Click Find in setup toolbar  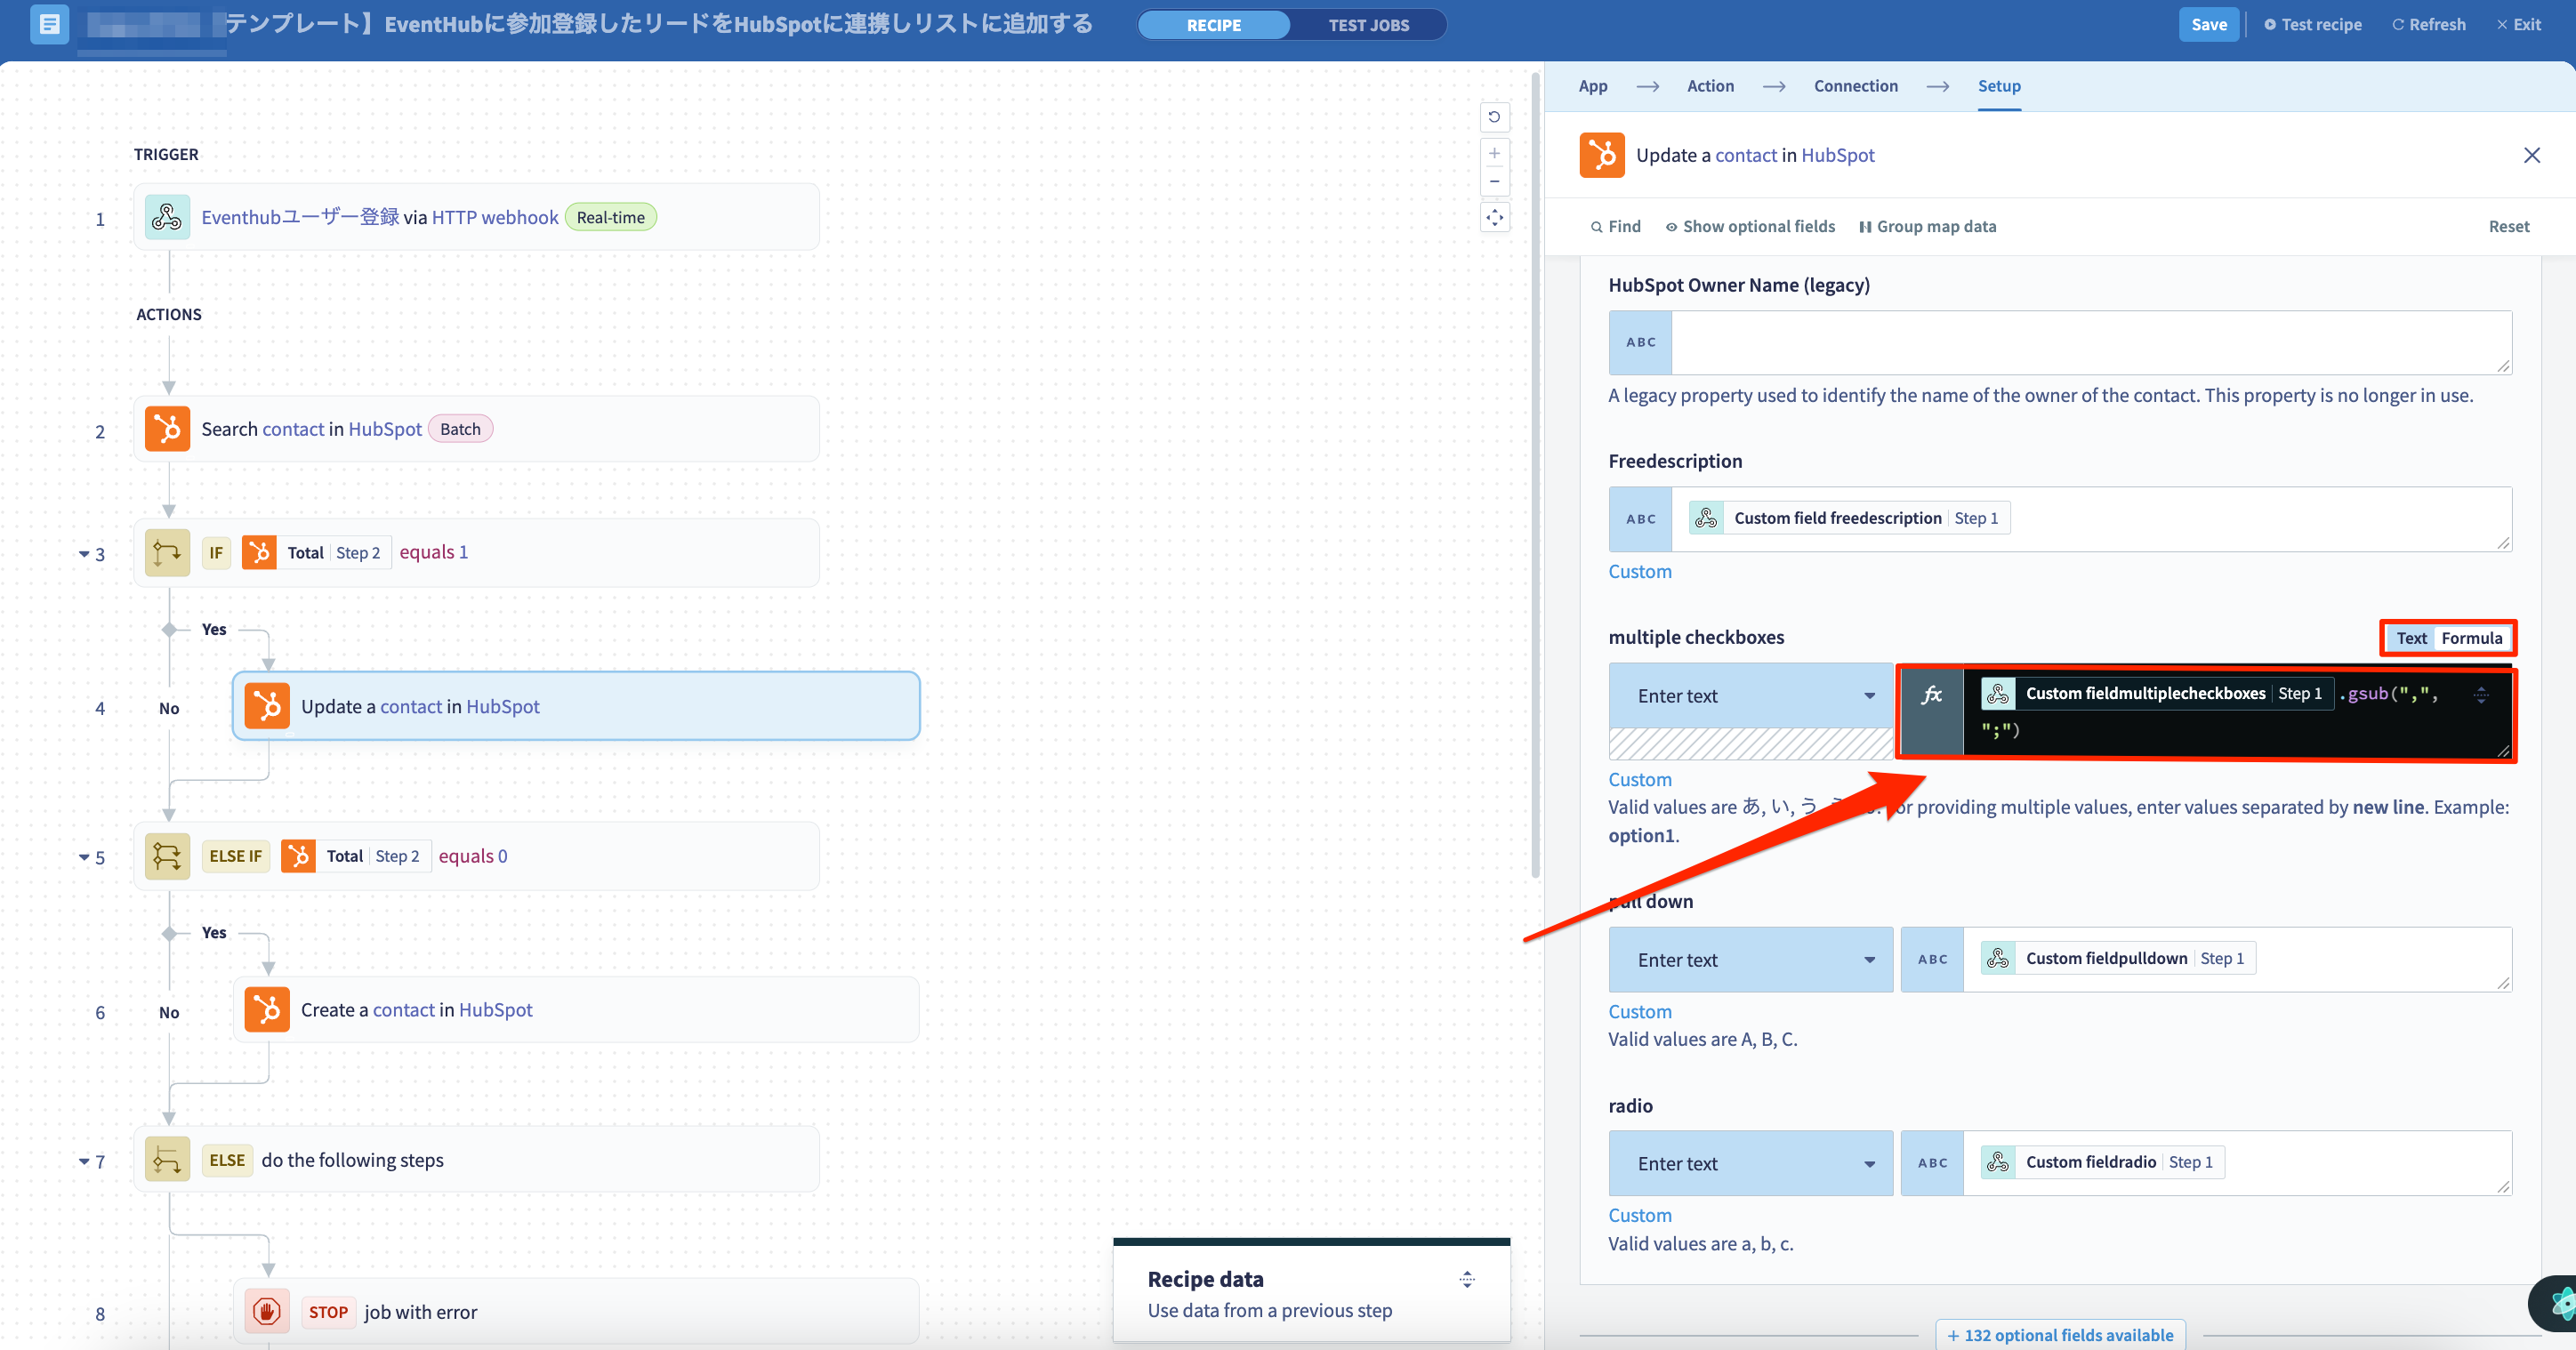1615,226
